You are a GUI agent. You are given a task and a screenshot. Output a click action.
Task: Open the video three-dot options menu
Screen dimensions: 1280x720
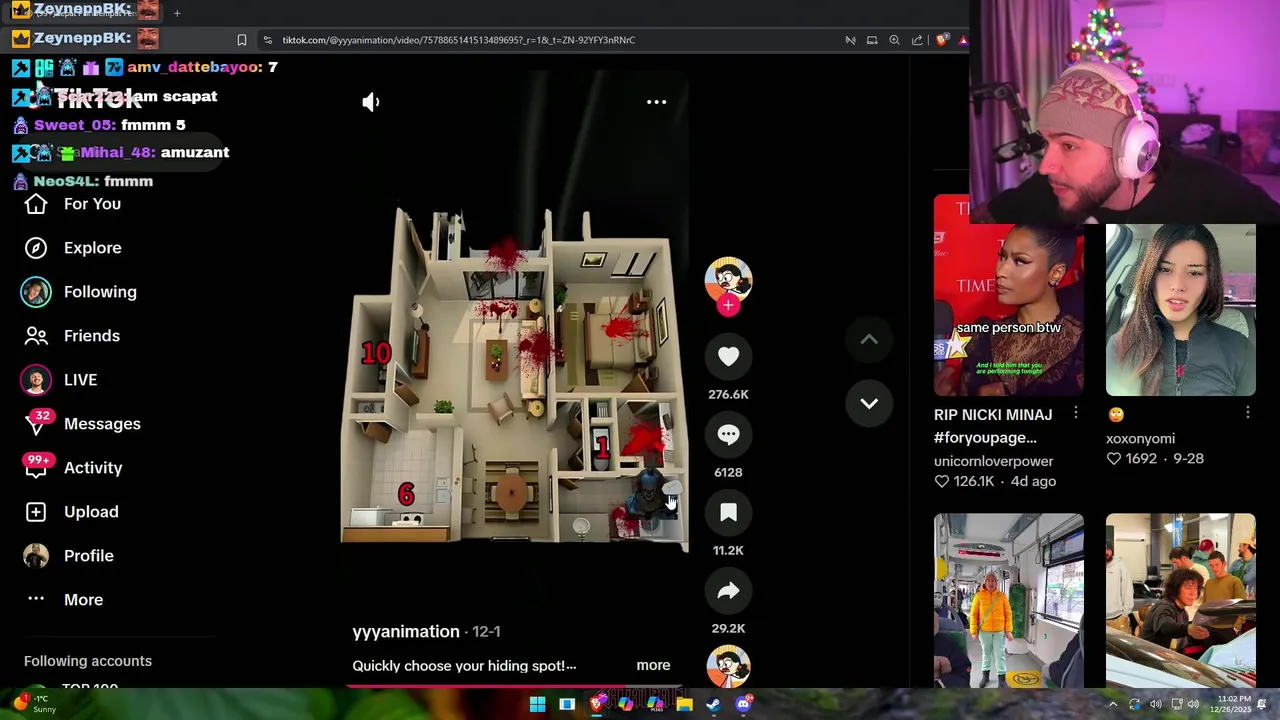tap(656, 102)
